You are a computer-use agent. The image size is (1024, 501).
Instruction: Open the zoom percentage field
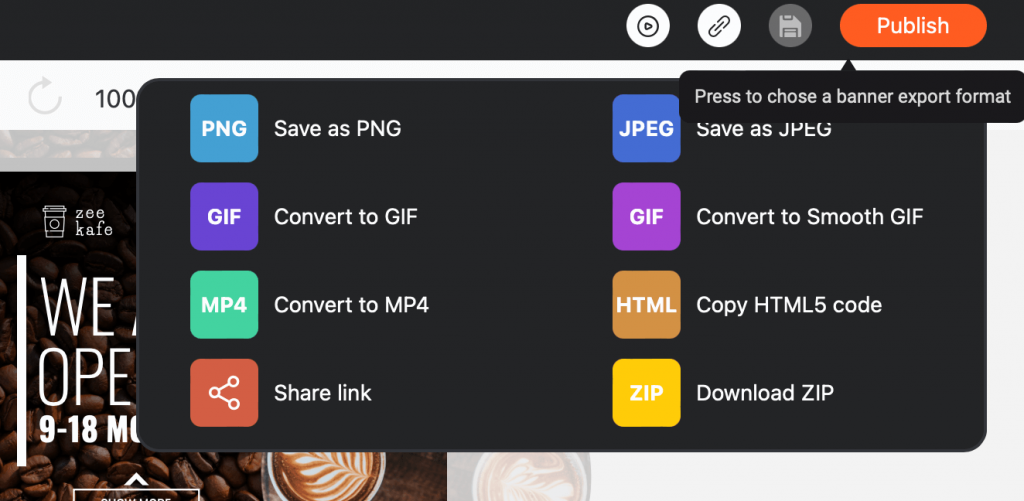click(x=116, y=99)
